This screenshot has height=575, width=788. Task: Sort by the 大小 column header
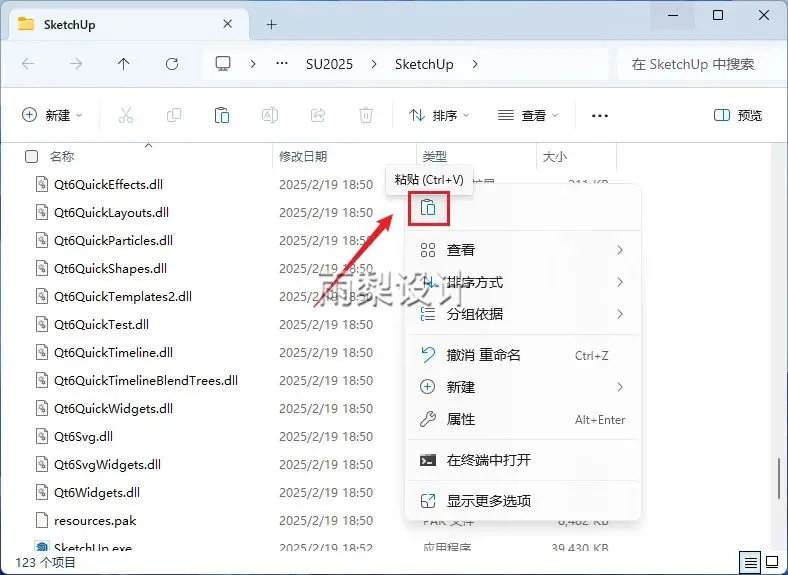[x=555, y=157]
